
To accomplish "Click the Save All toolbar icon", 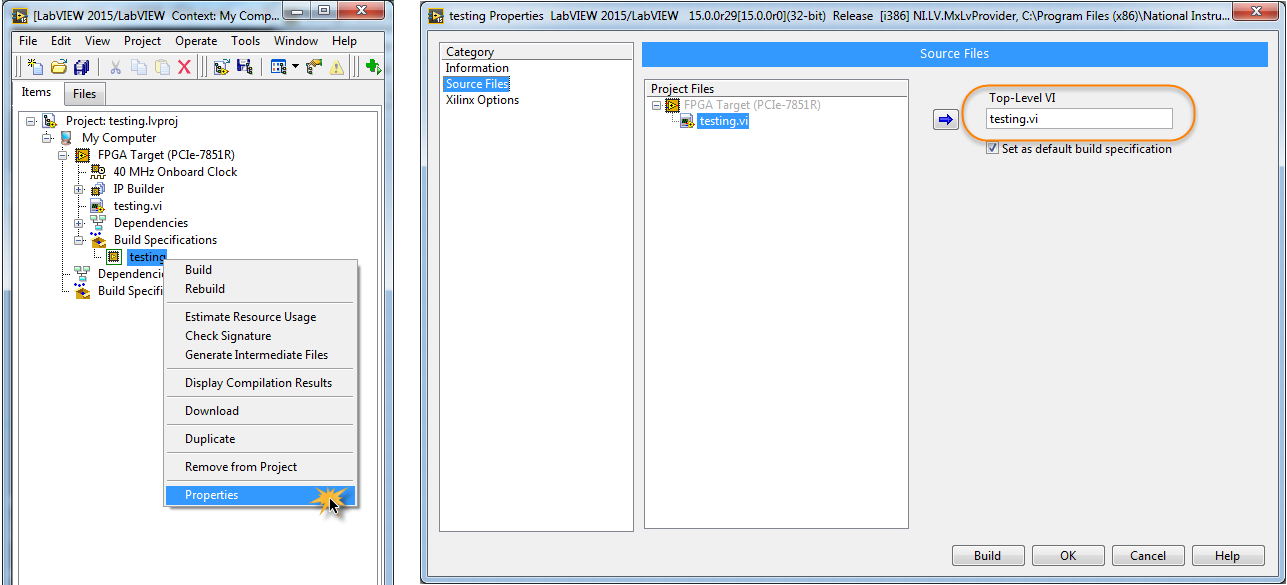I will coord(82,67).
